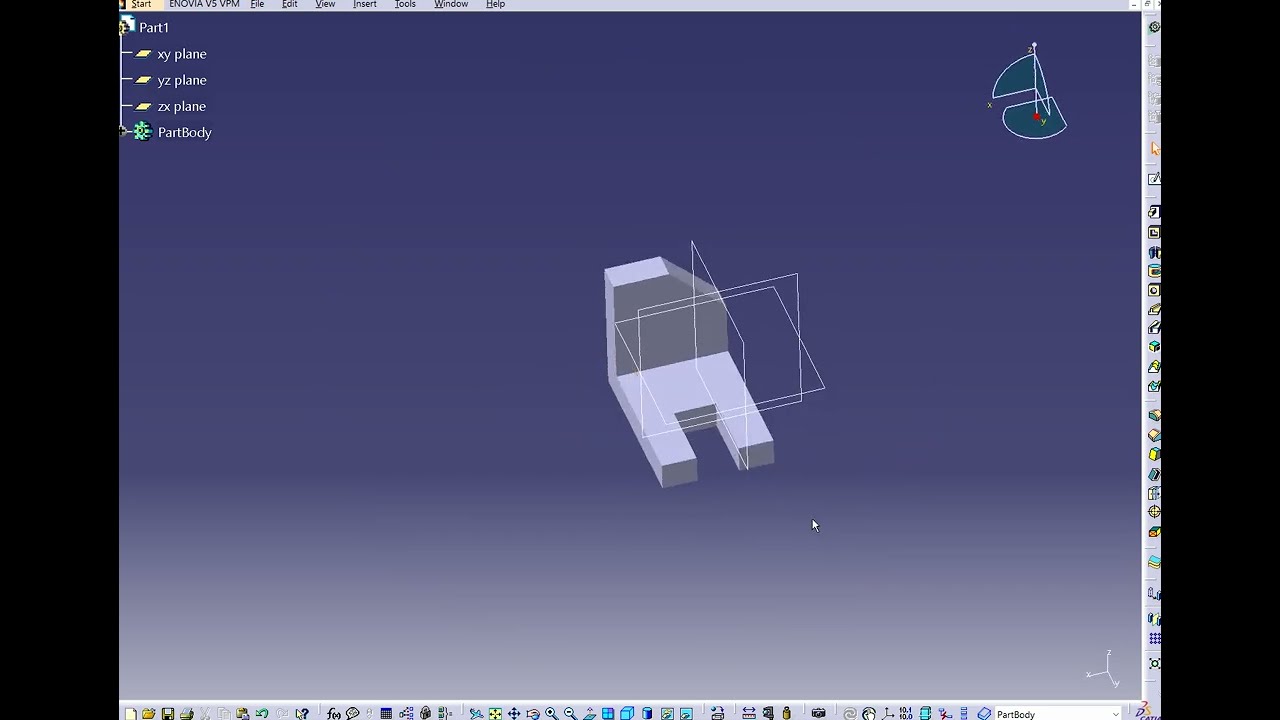Activate the Rotate view tool
Image resolution: width=1280 pixels, height=720 pixels.
tap(533, 713)
